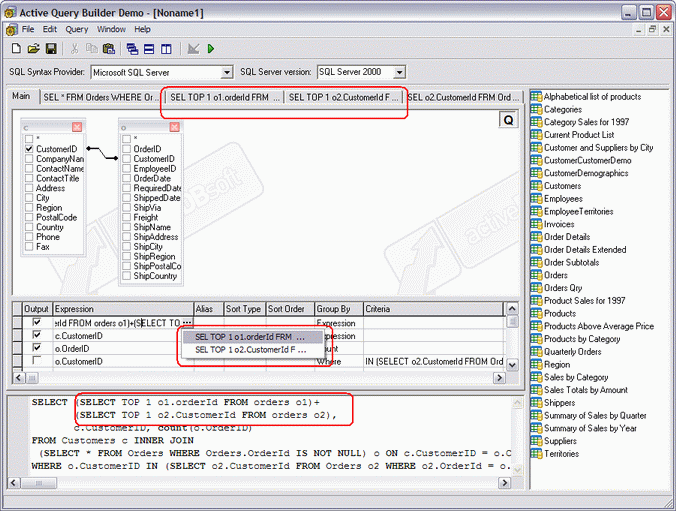The image size is (676, 511).
Task: Click the Paste clipboard toolbar icon
Action: (x=109, y=48)
